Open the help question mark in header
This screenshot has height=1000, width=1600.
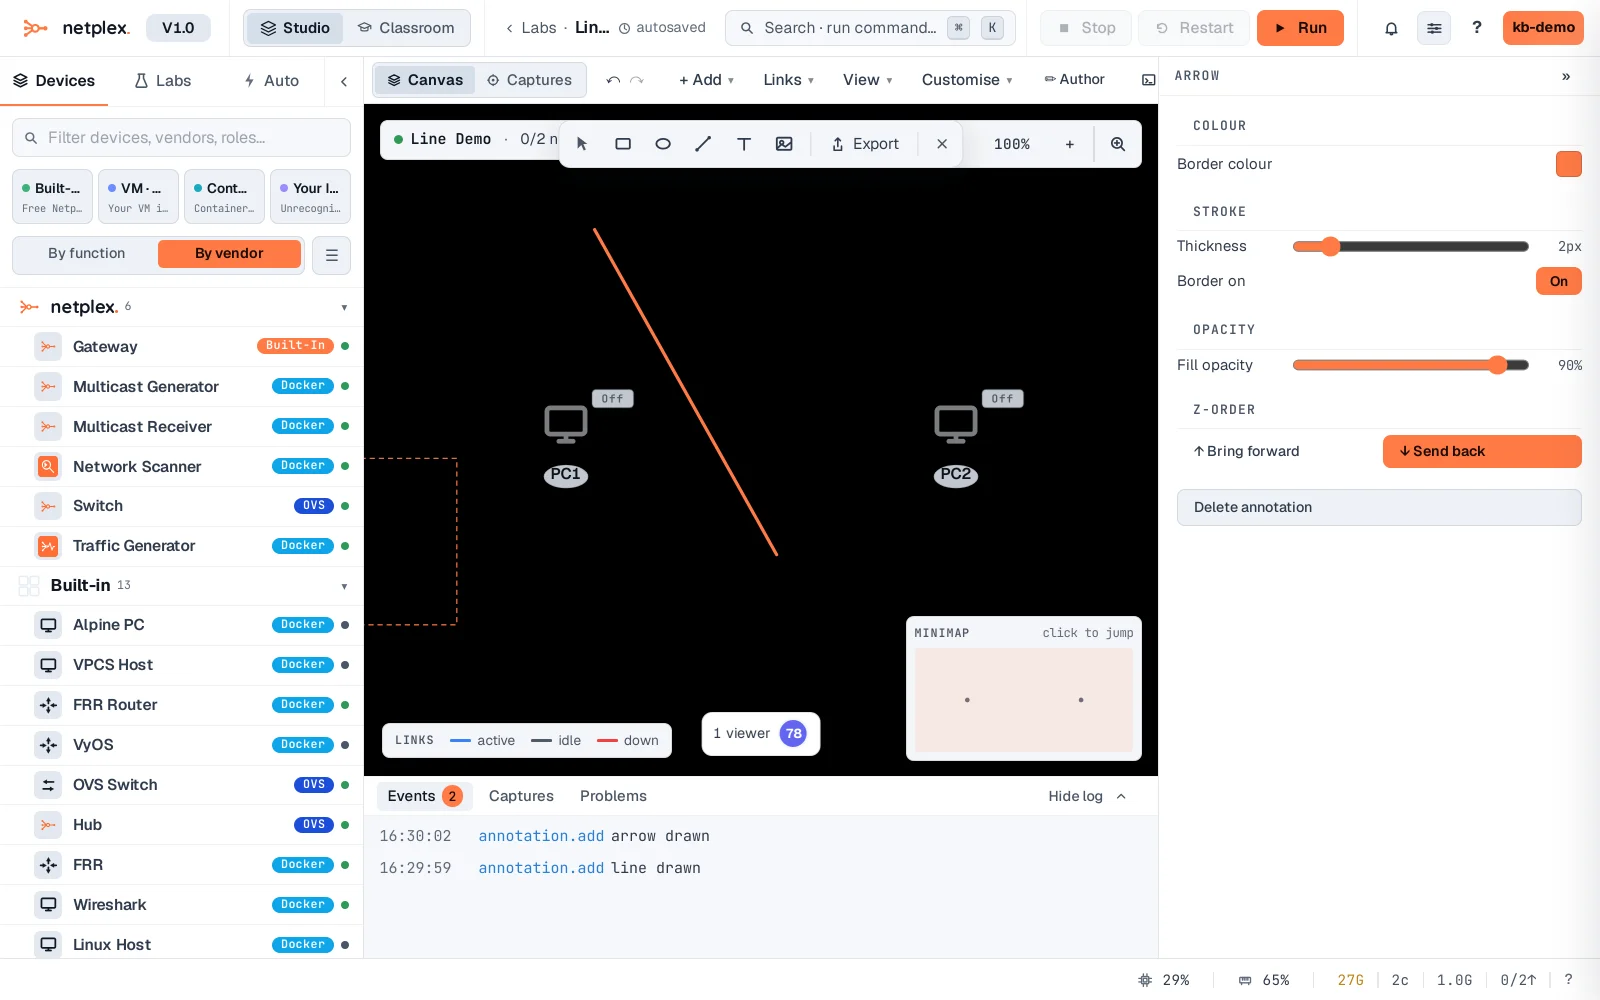click(1477, 28)
